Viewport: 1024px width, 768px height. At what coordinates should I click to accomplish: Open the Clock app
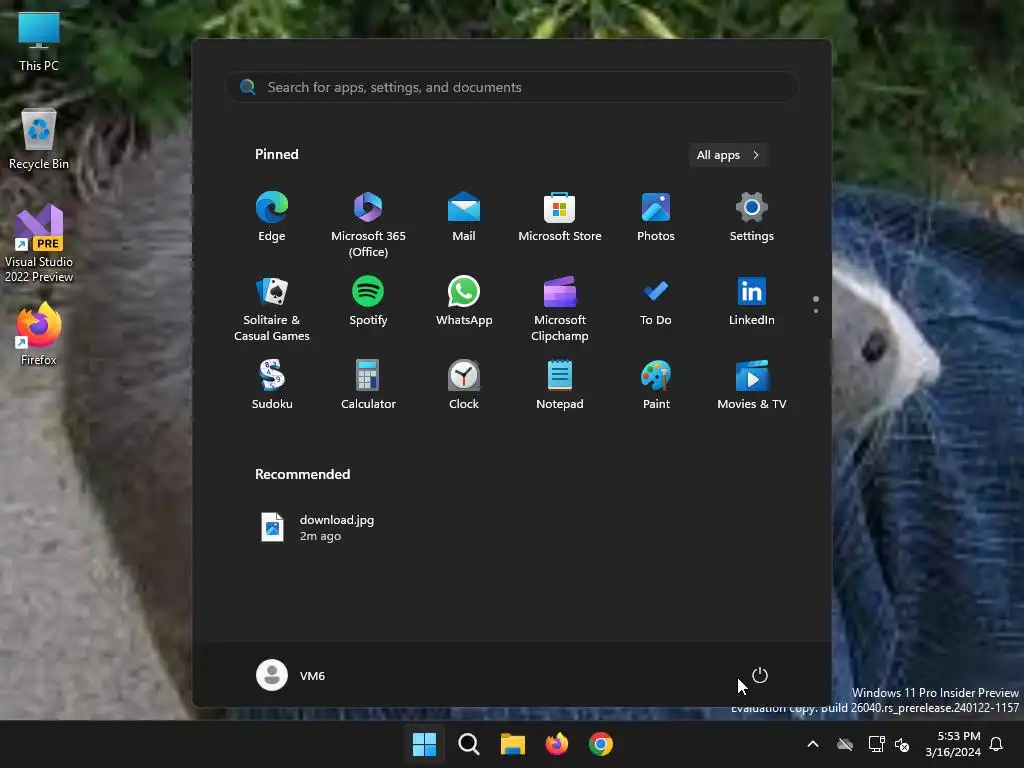[x=464, y=385]
